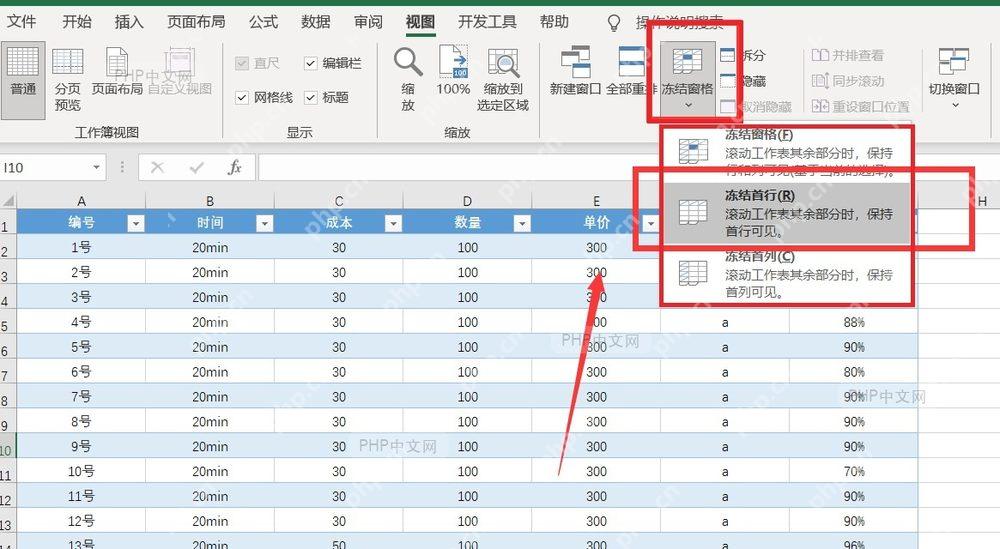Select the 20min cell in 5号 row
Viewport: 1000px width, 549px height.
(x=210, y=347)
